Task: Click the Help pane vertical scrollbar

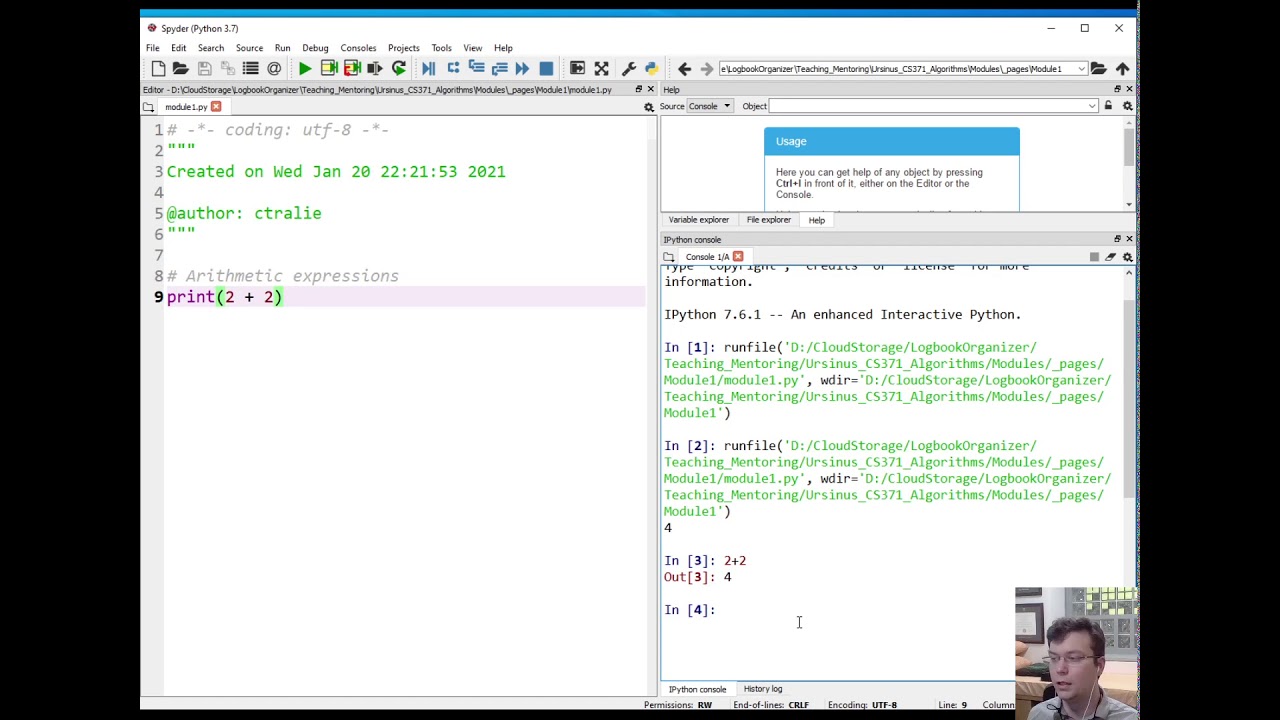Action: click(x=1129, y=146)
